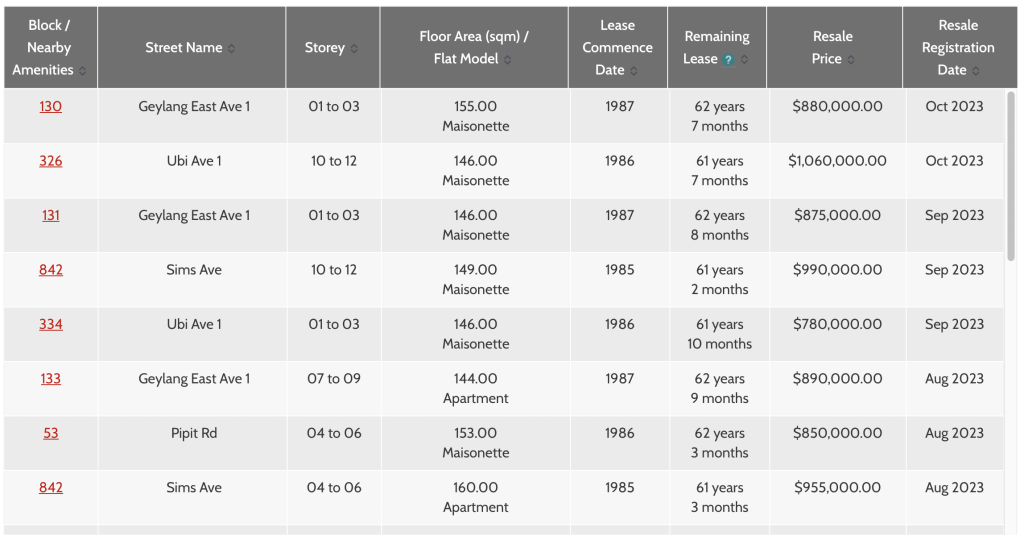
Task: Open block 326 Ubi Ave 1 link
Action: [50, 161]
